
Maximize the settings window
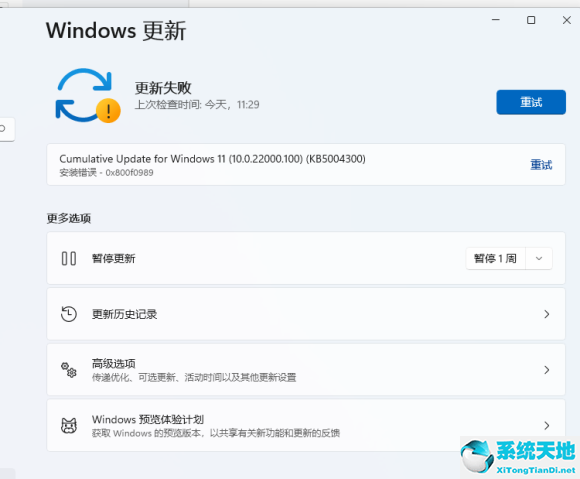pyautogui.click(x=531, y=20)
